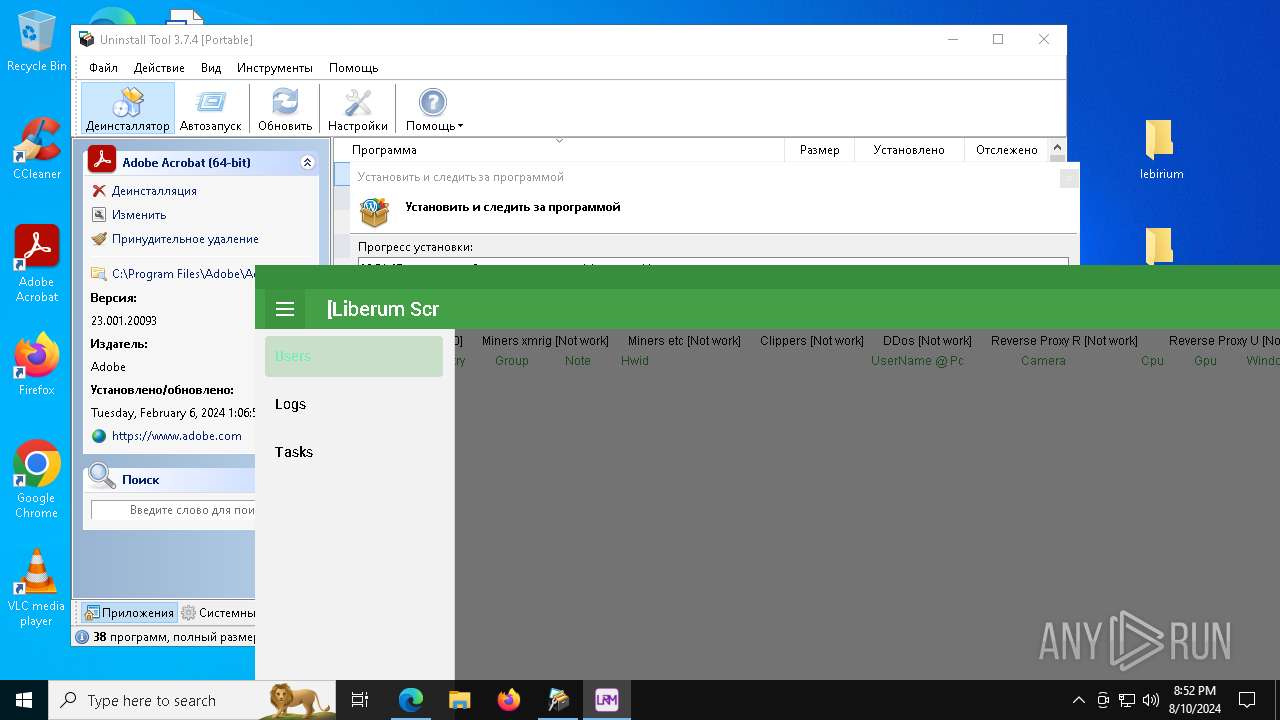Click the Gpu column header in Liberum
This screenshot has width=1280, height=720.
click(1205, 361)
